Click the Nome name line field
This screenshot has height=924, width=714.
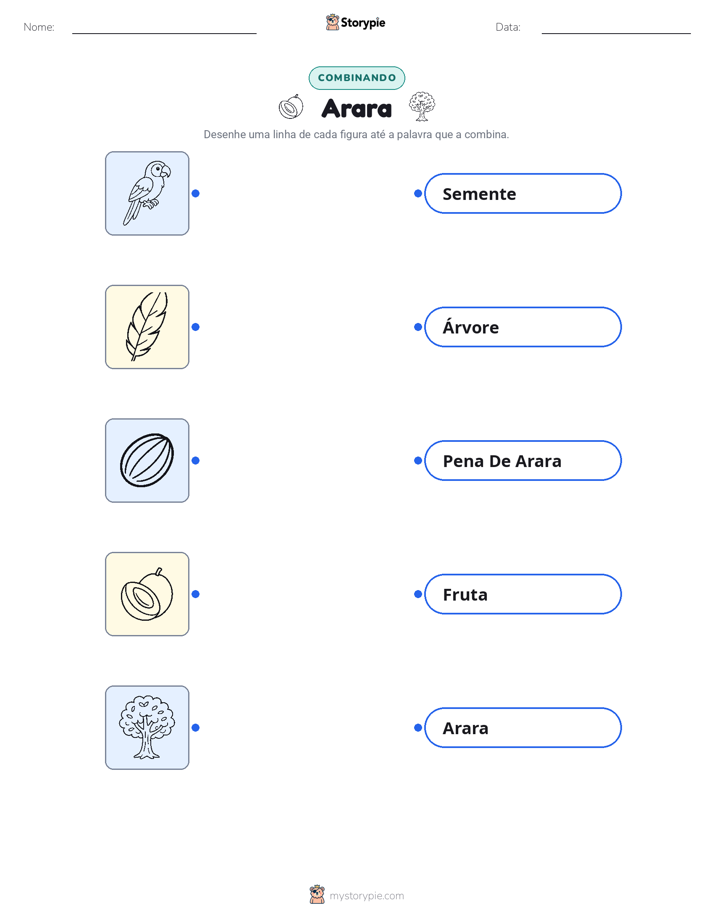164,27
